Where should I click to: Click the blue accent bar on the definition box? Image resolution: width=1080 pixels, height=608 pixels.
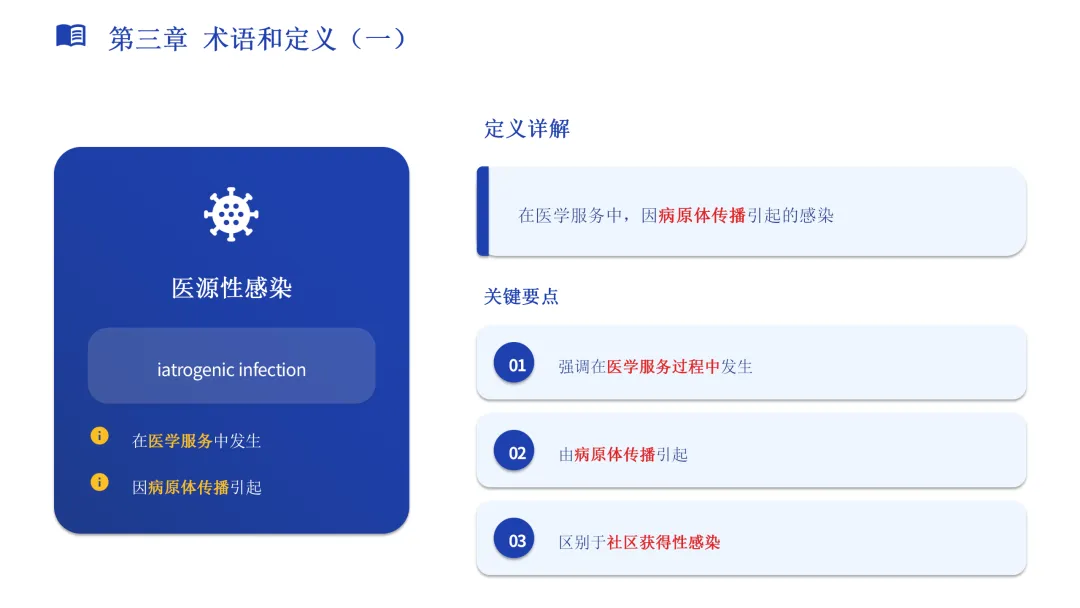(483, 211)
